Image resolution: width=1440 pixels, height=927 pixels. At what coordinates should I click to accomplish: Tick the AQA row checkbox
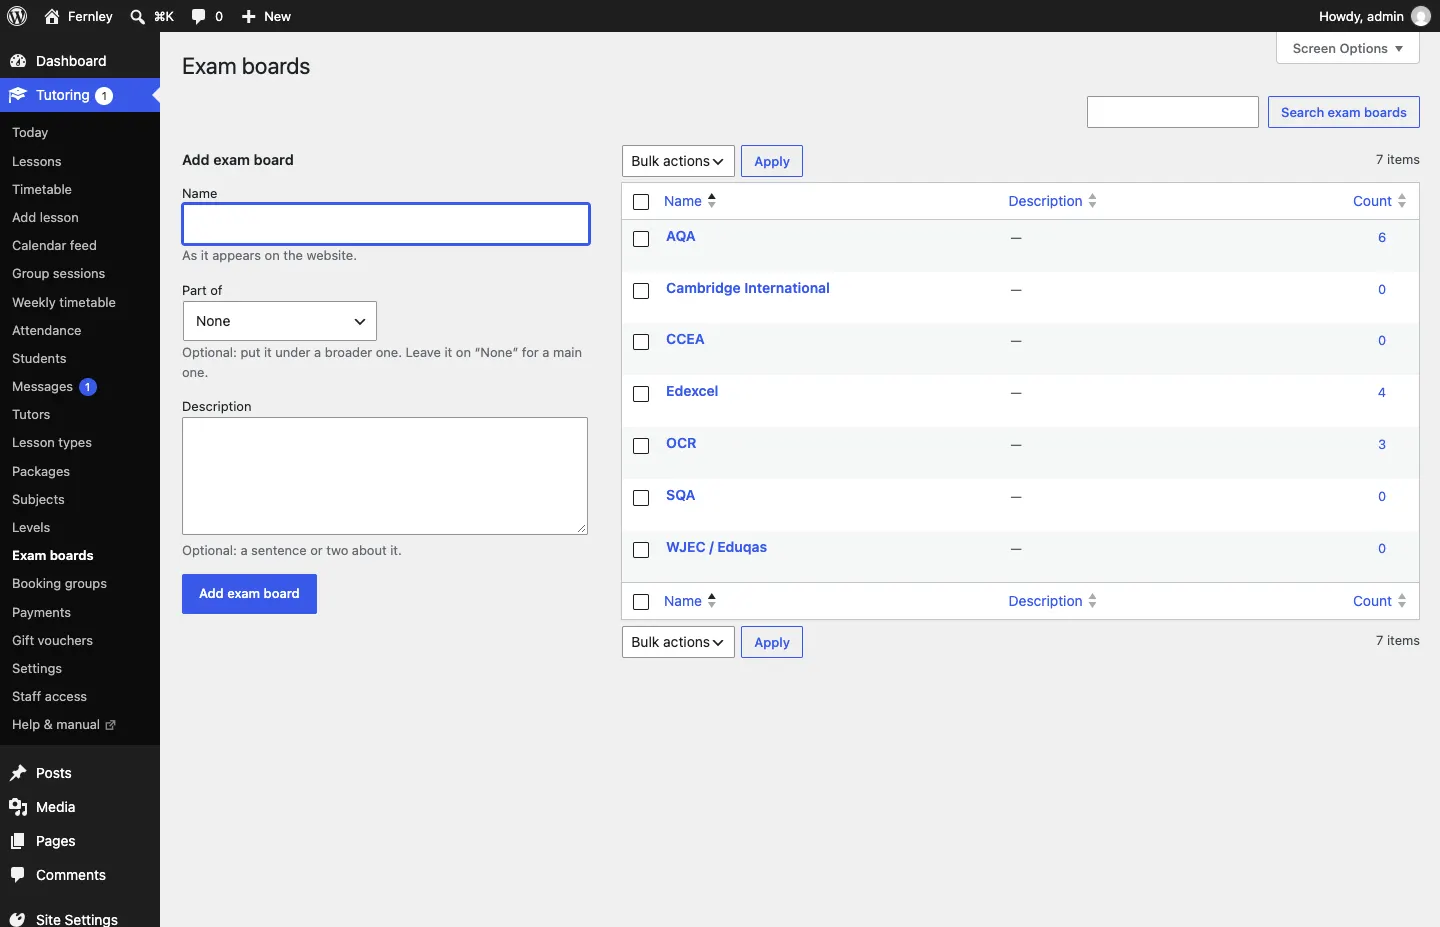641,239
